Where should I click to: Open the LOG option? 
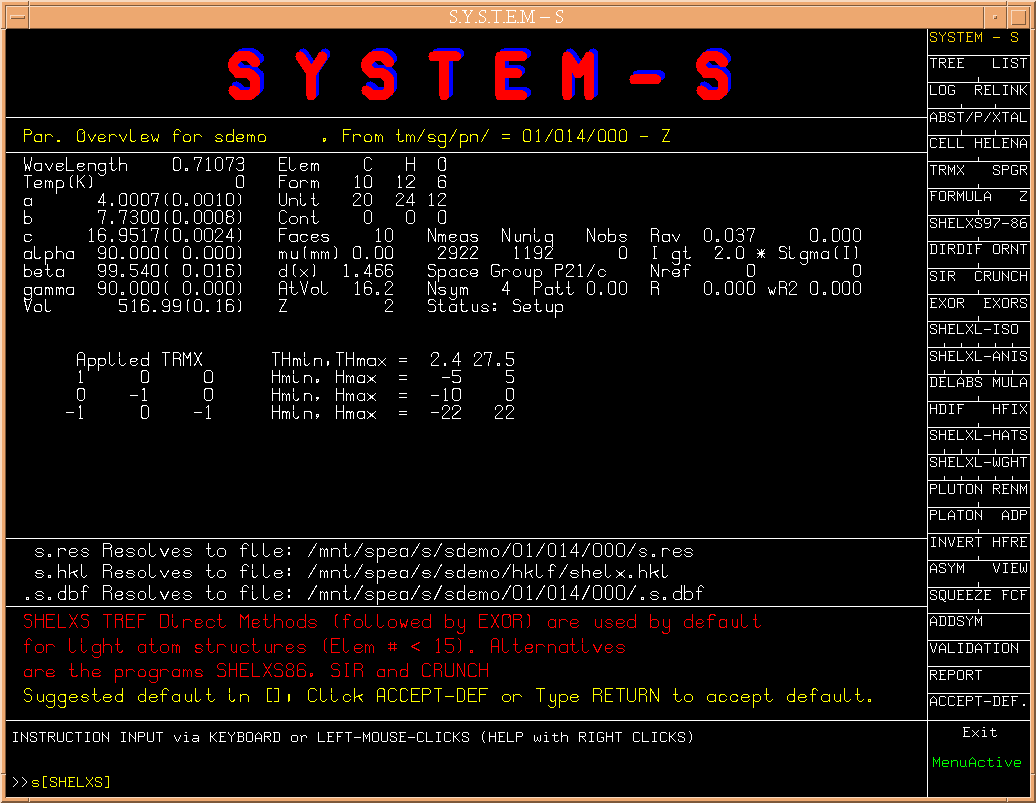coord(943,90)
